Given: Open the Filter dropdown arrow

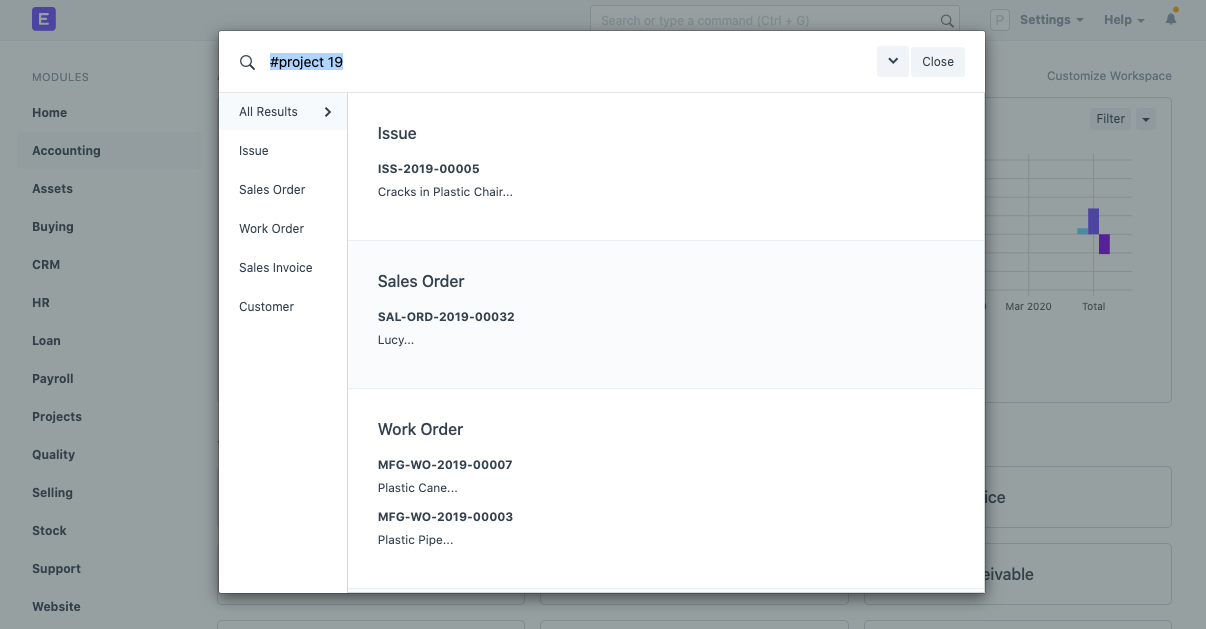Looking at the screenshot, I should (1146, 118).
